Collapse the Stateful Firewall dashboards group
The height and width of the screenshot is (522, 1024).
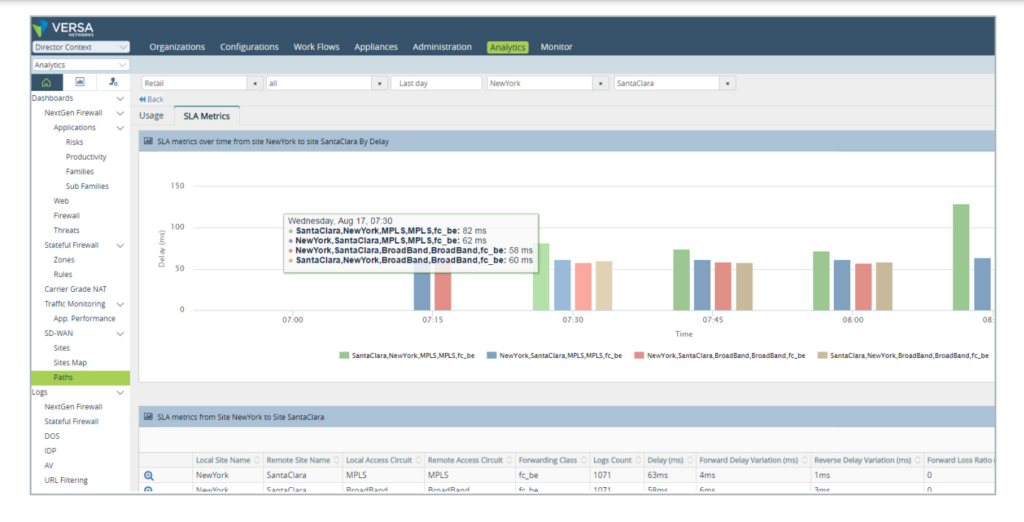point(120,246)
